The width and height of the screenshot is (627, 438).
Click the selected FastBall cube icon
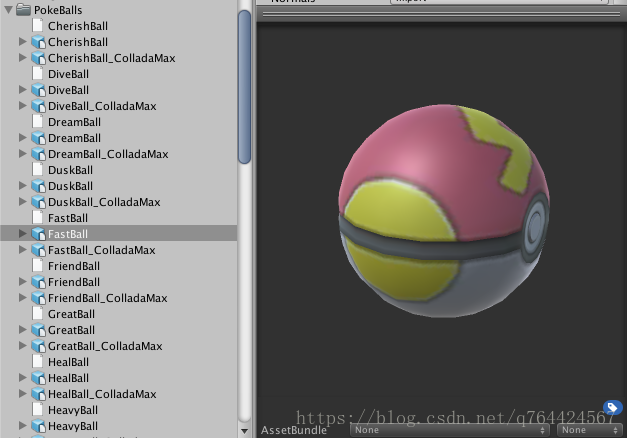click(x=38, y=234)
